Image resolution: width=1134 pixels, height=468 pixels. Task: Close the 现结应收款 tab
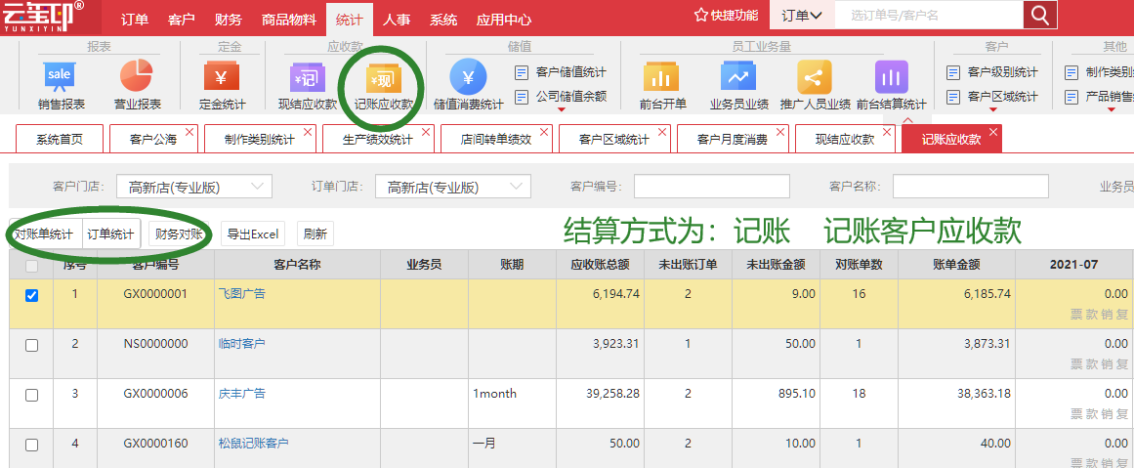click(x=887, y=131)
